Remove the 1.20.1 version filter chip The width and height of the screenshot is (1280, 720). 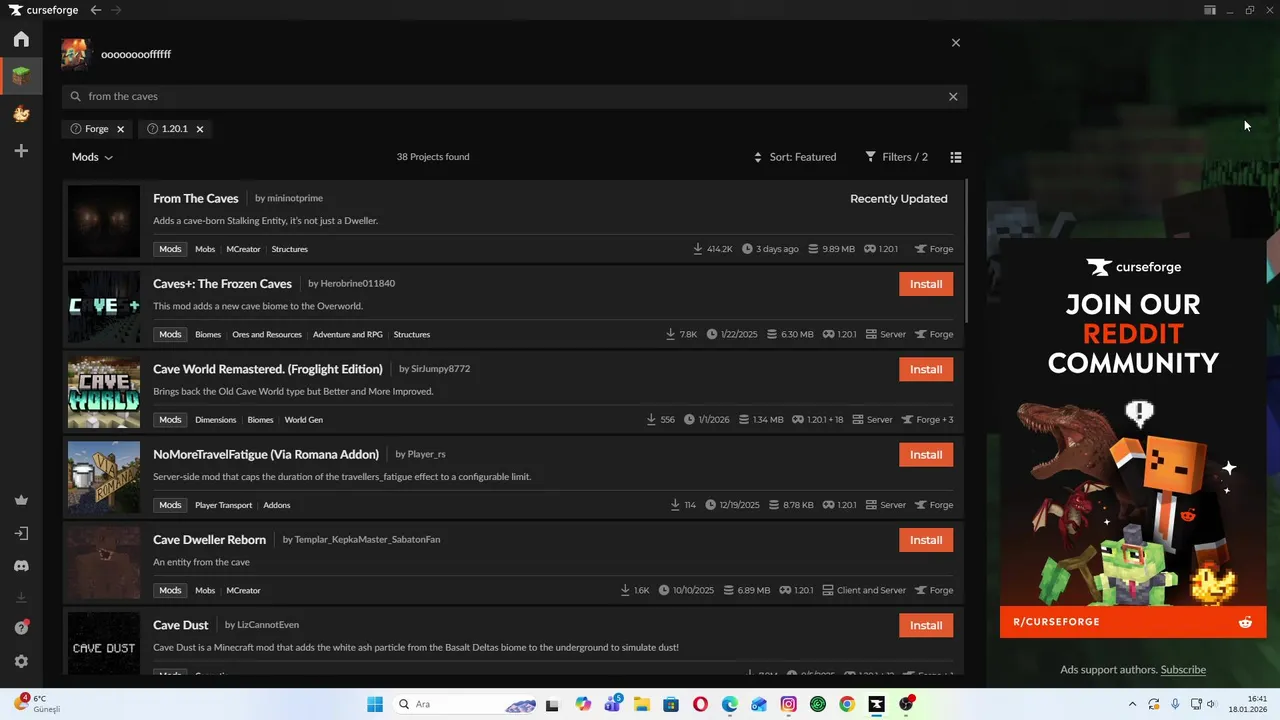(x=200, y=129)
